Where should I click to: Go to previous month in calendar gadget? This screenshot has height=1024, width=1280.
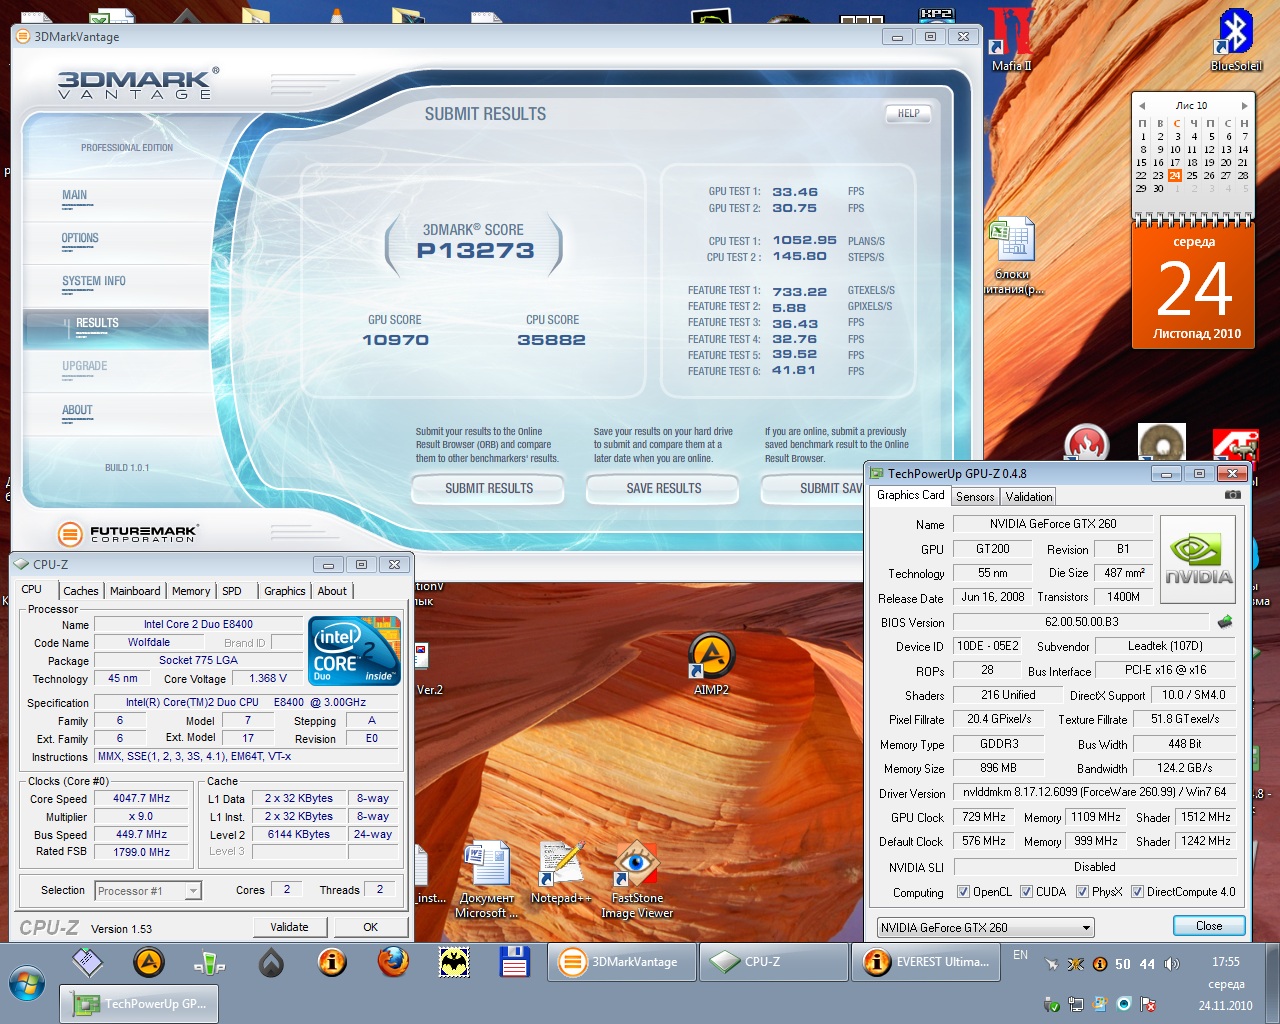(1142, 105)
